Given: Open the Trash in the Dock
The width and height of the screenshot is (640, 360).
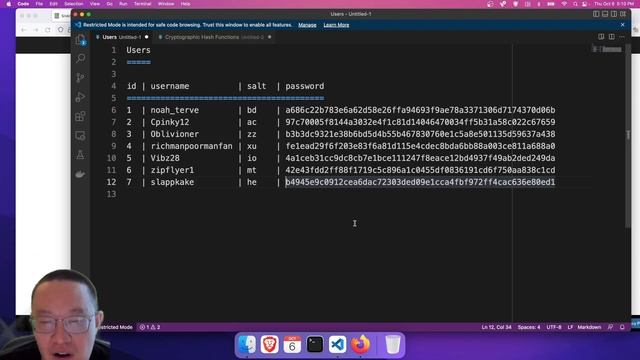Looking at the screenshot, I should point(393,344).
